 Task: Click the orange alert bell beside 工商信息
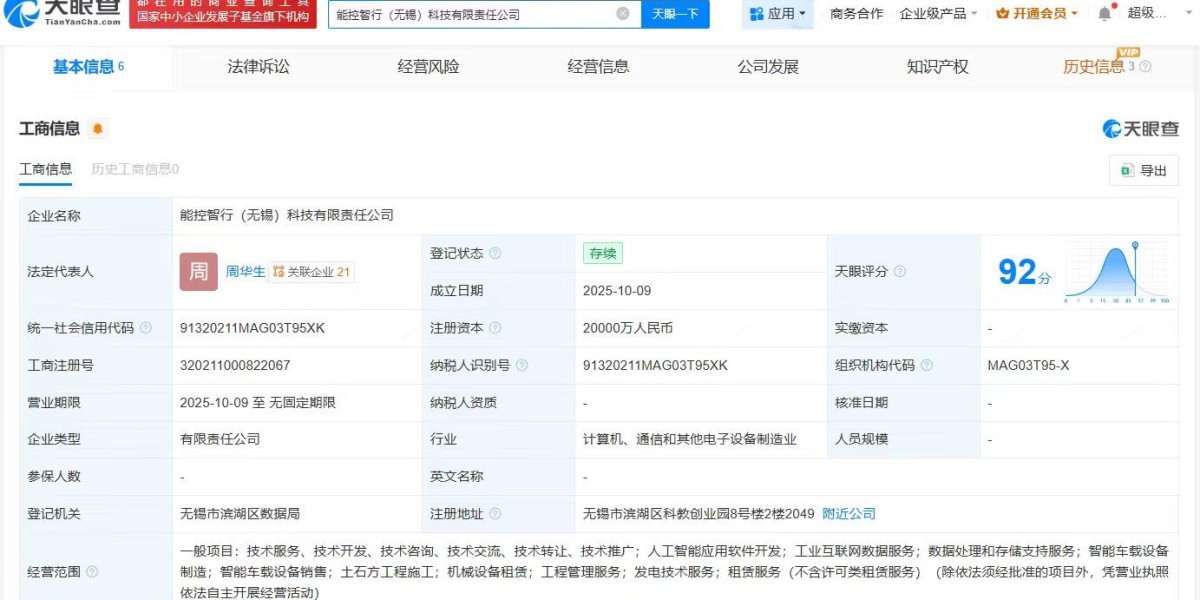point(97,129)
